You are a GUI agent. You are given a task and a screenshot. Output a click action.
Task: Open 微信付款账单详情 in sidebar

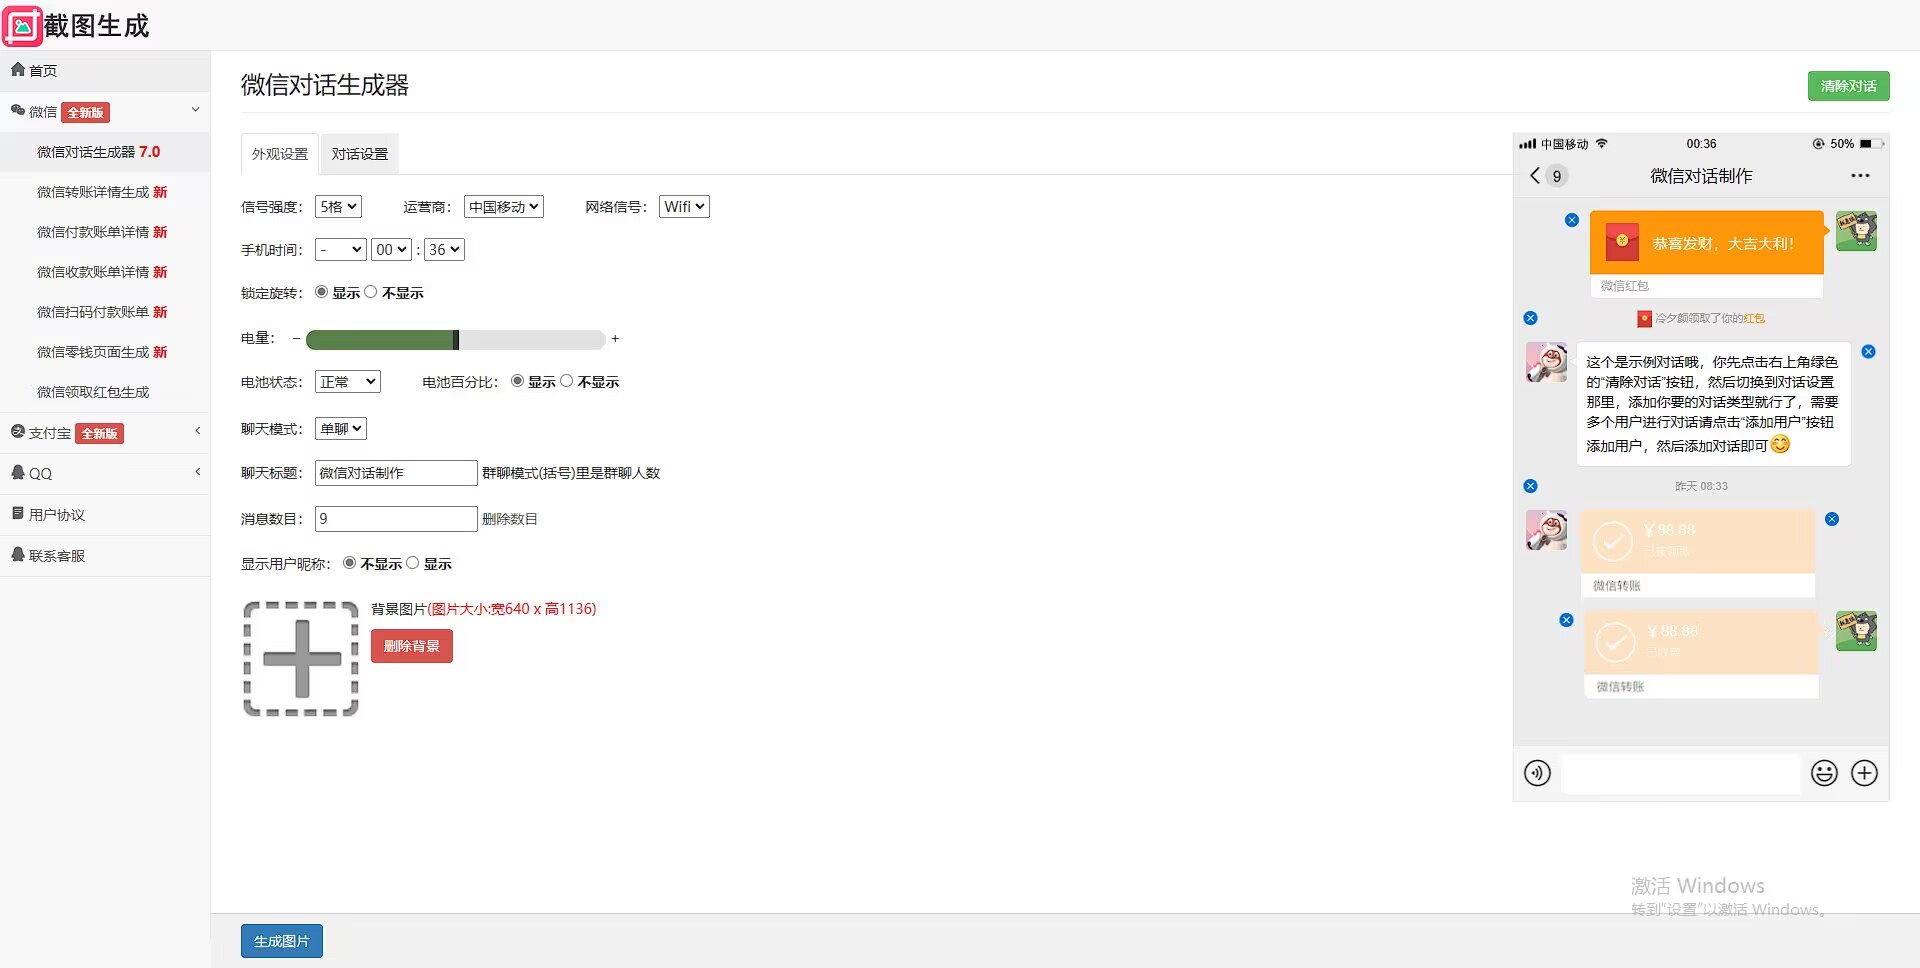105,232
